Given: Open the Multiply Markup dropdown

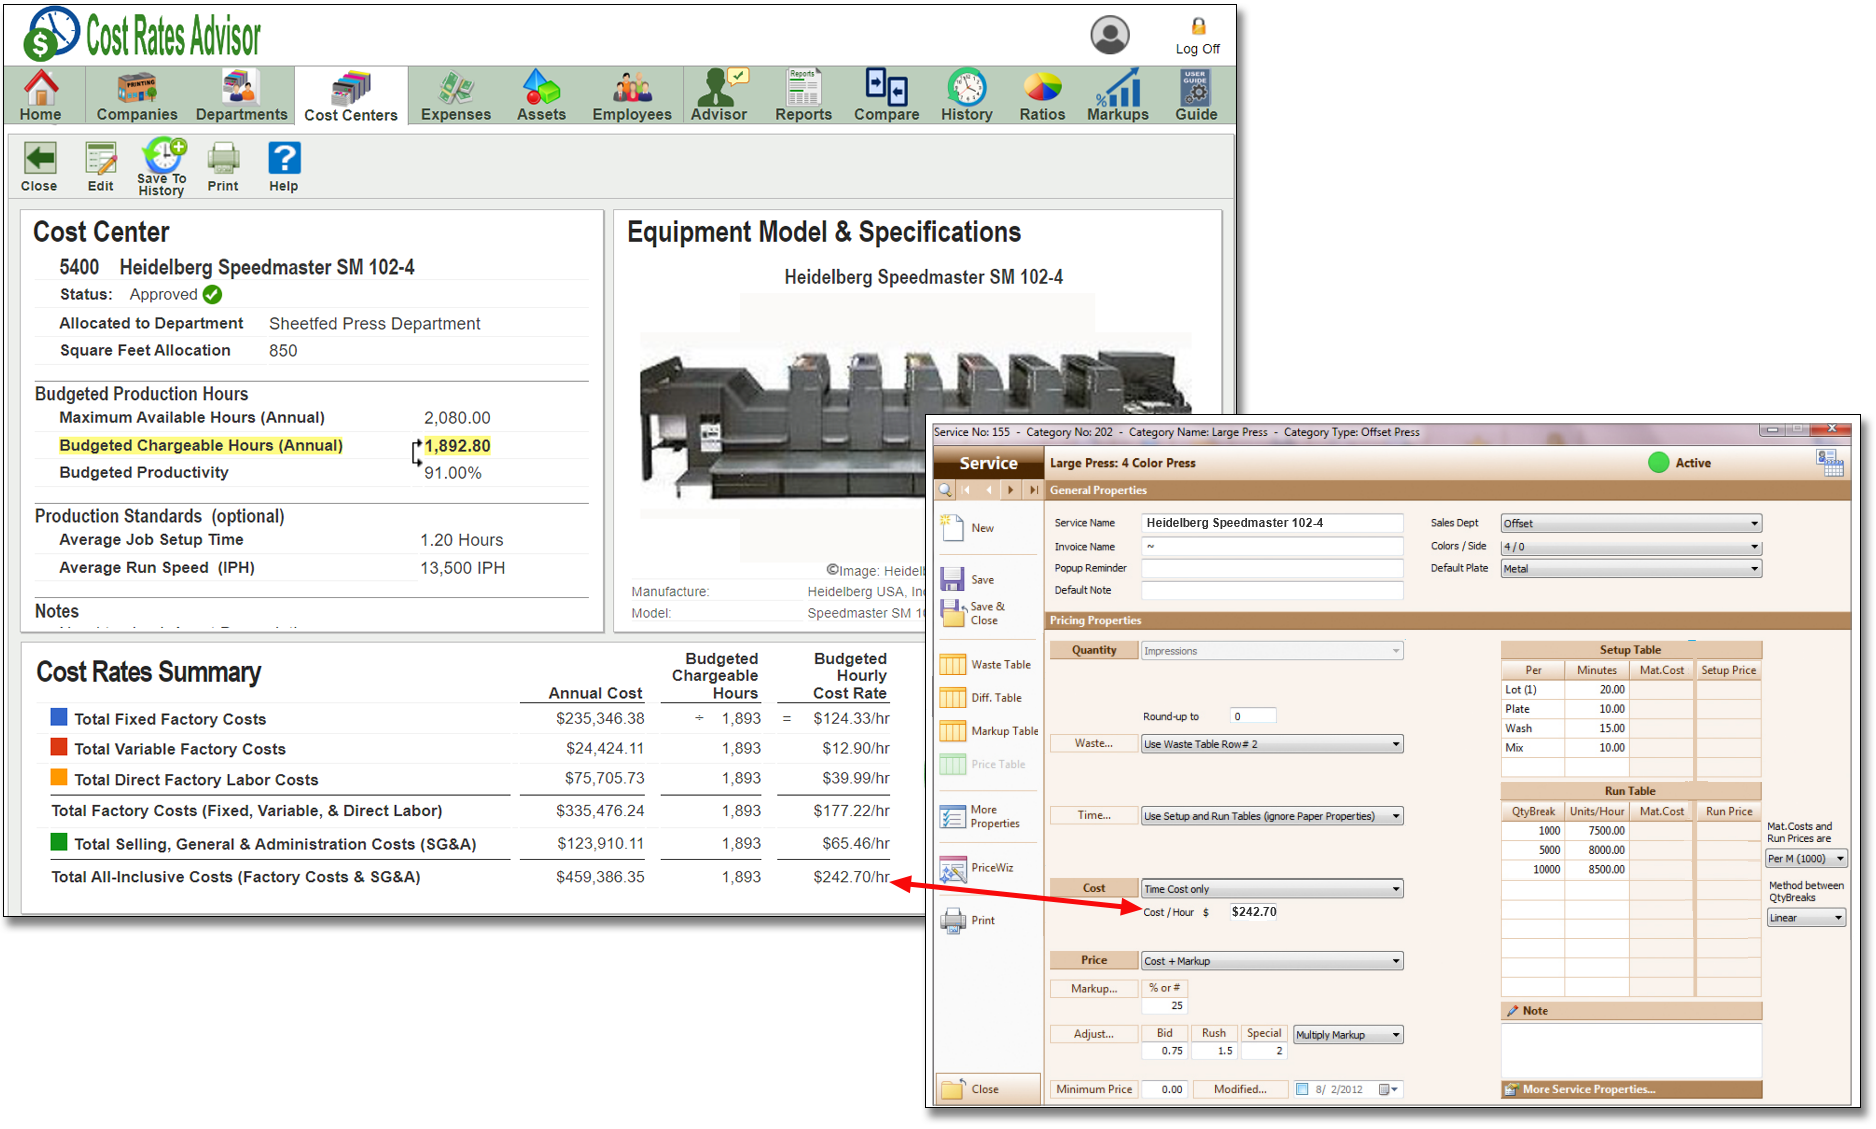Looking at the screenshot, I should click(1348, 1035).
